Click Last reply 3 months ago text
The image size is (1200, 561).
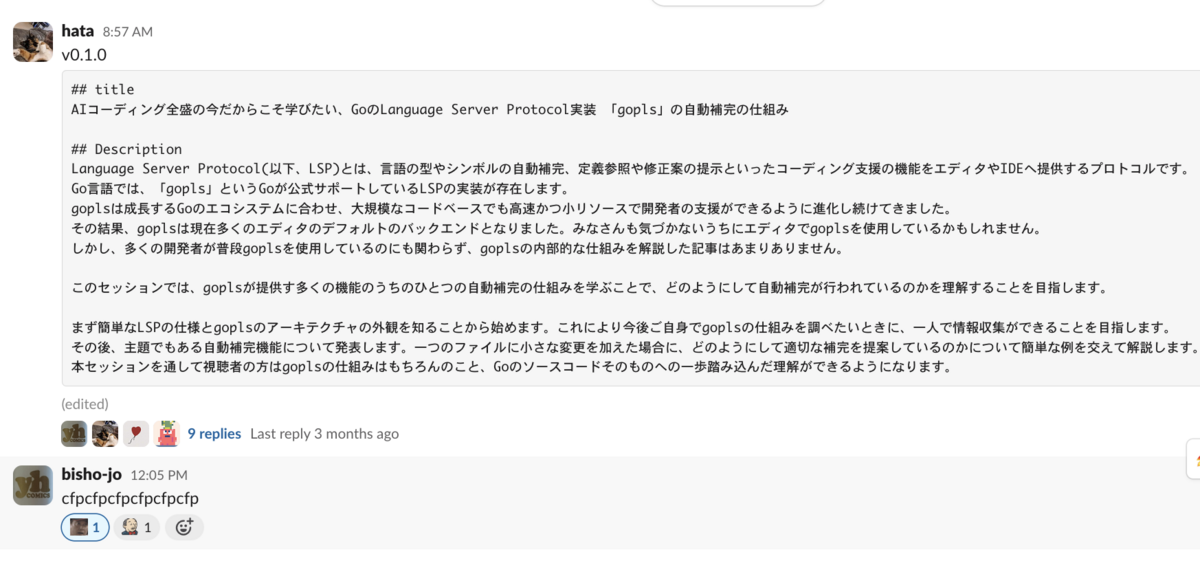click(324, 433)
